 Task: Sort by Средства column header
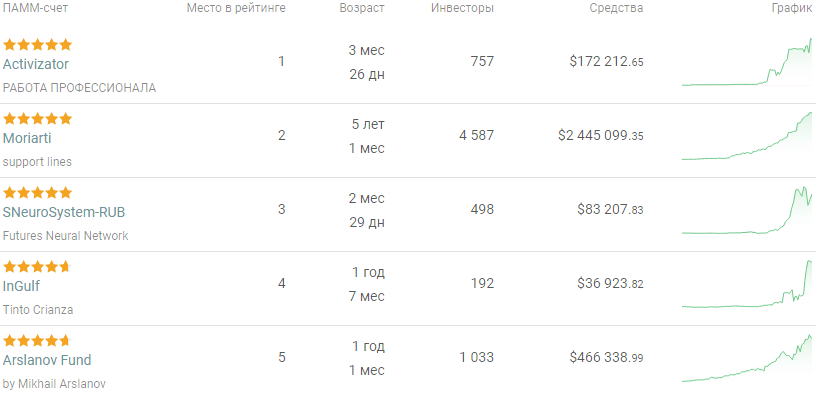616,8
